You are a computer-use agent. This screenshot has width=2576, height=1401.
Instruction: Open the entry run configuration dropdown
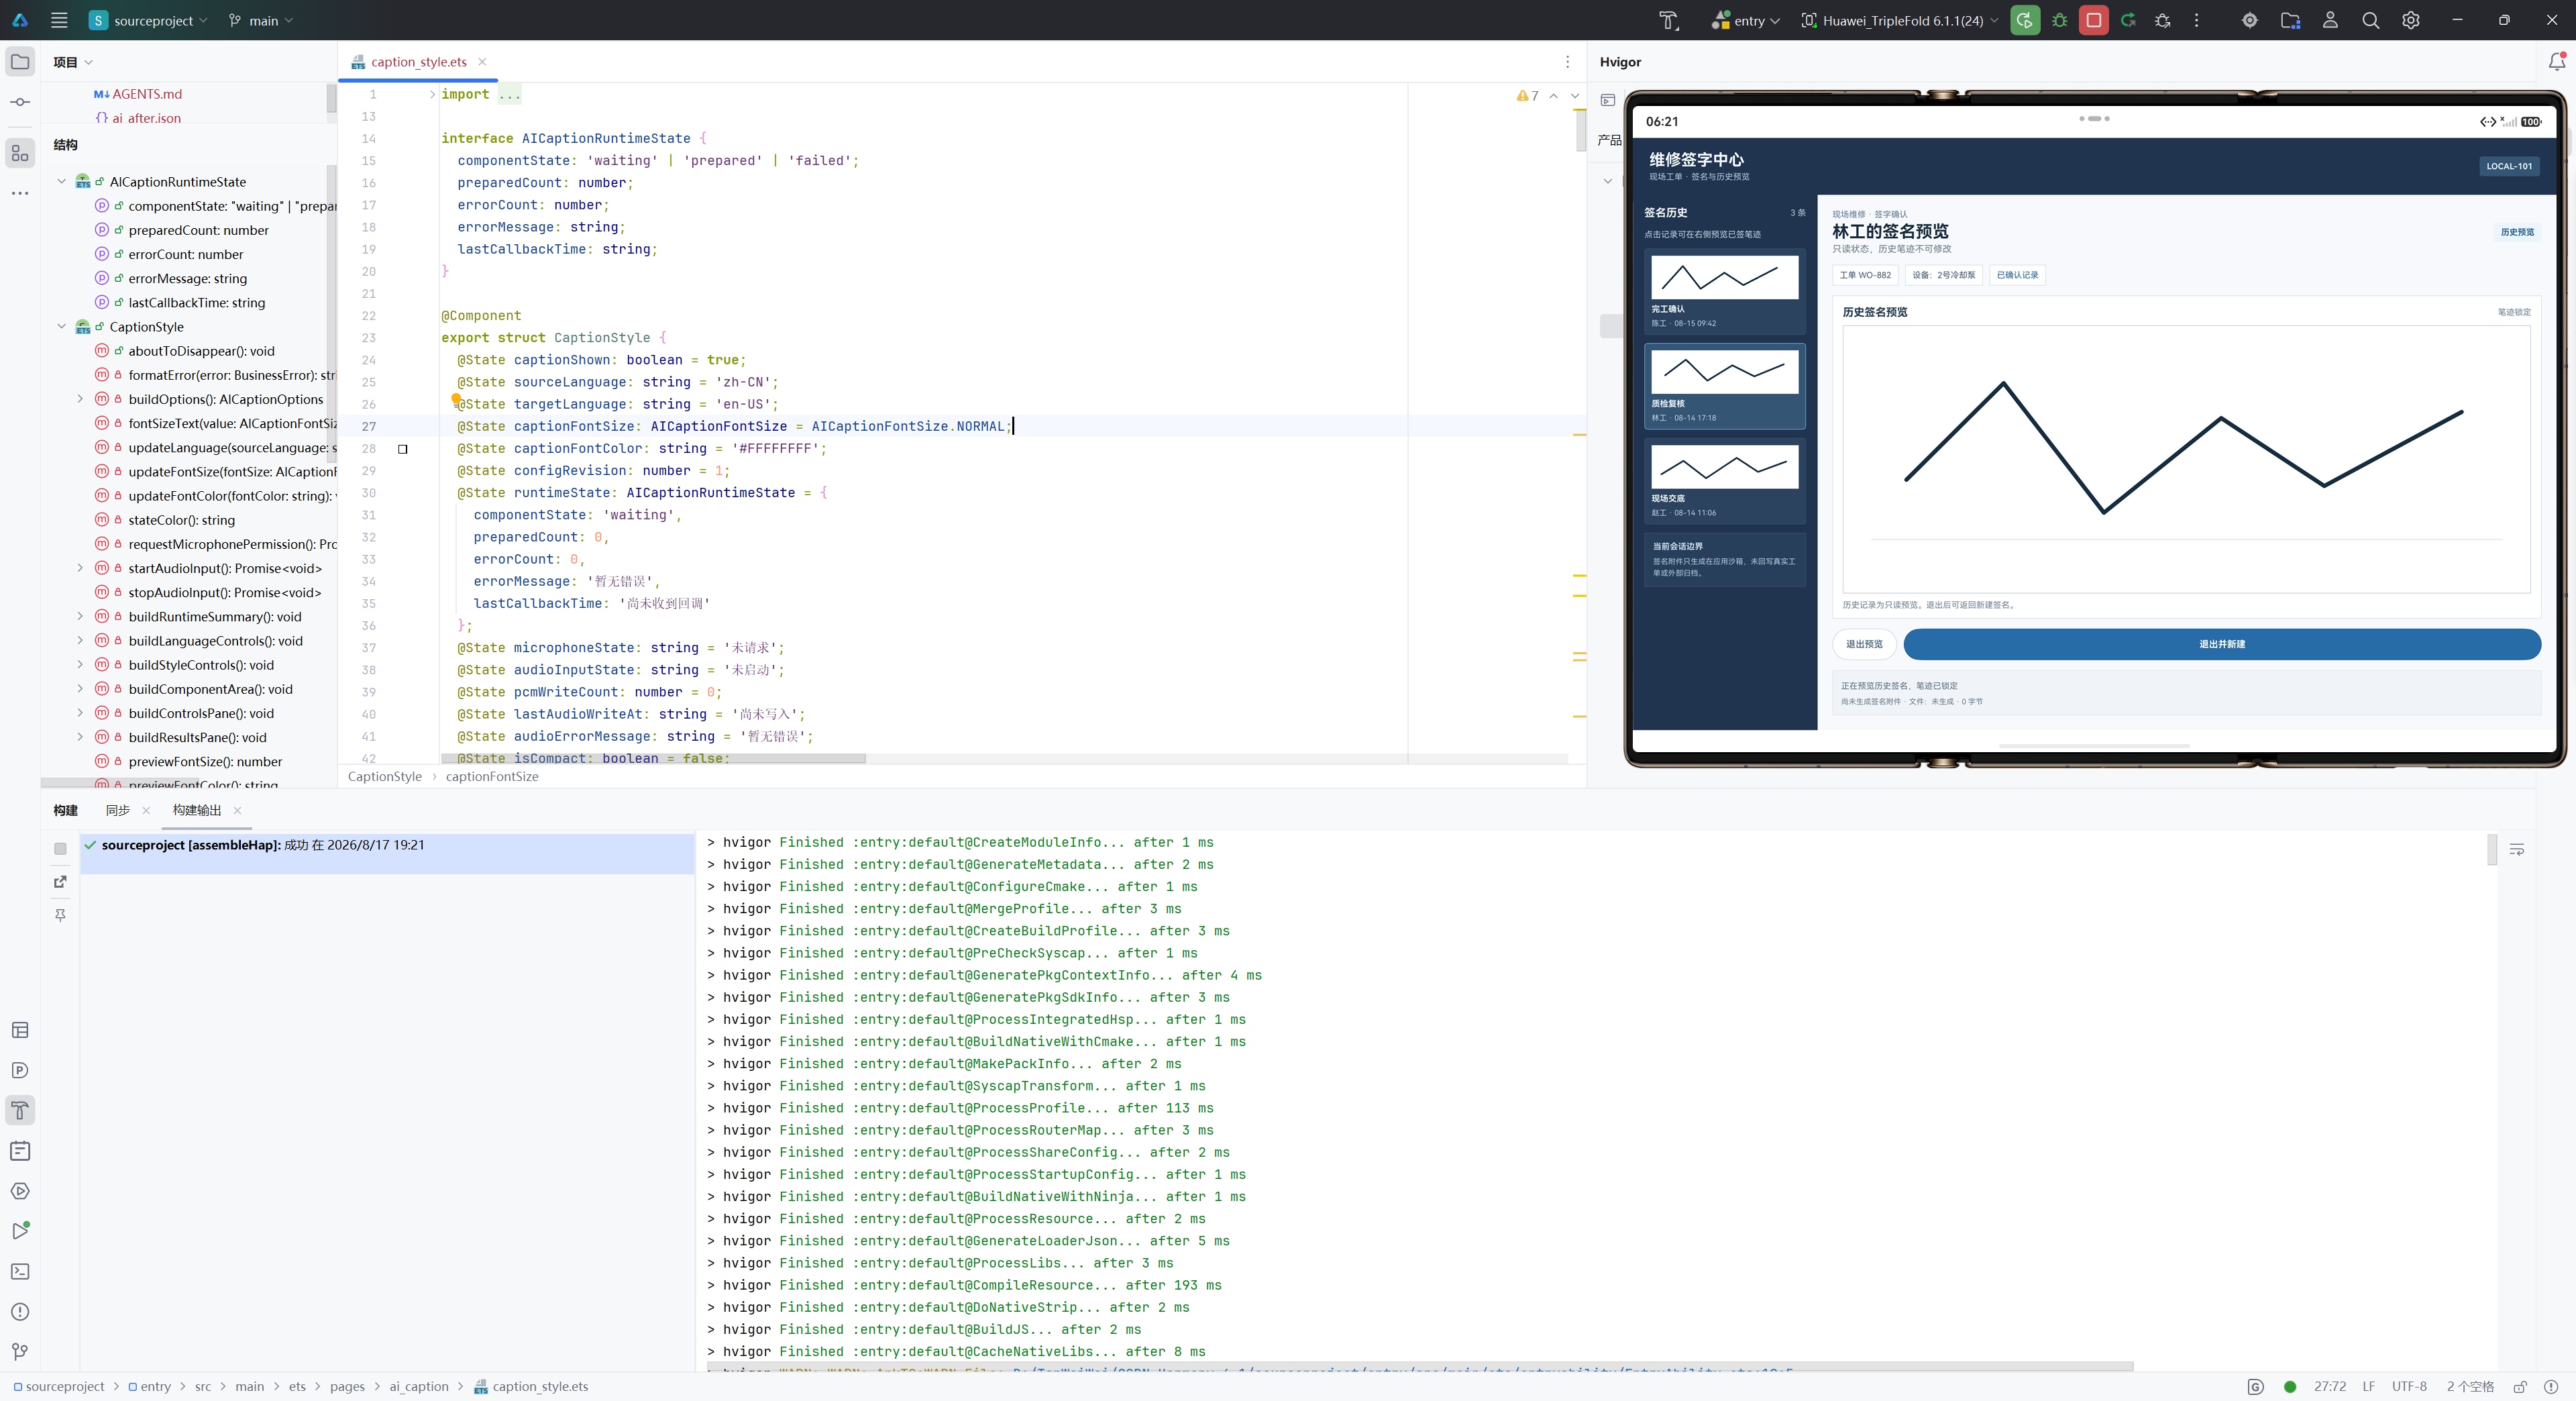pyautogui.click(x=1746, y=20)
